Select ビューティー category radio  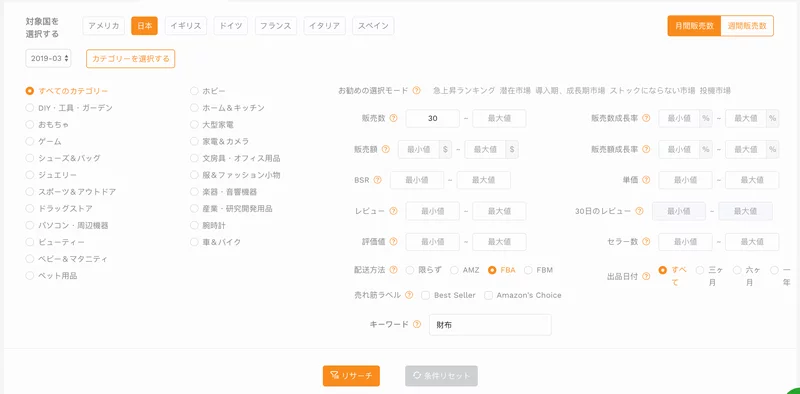30,242
